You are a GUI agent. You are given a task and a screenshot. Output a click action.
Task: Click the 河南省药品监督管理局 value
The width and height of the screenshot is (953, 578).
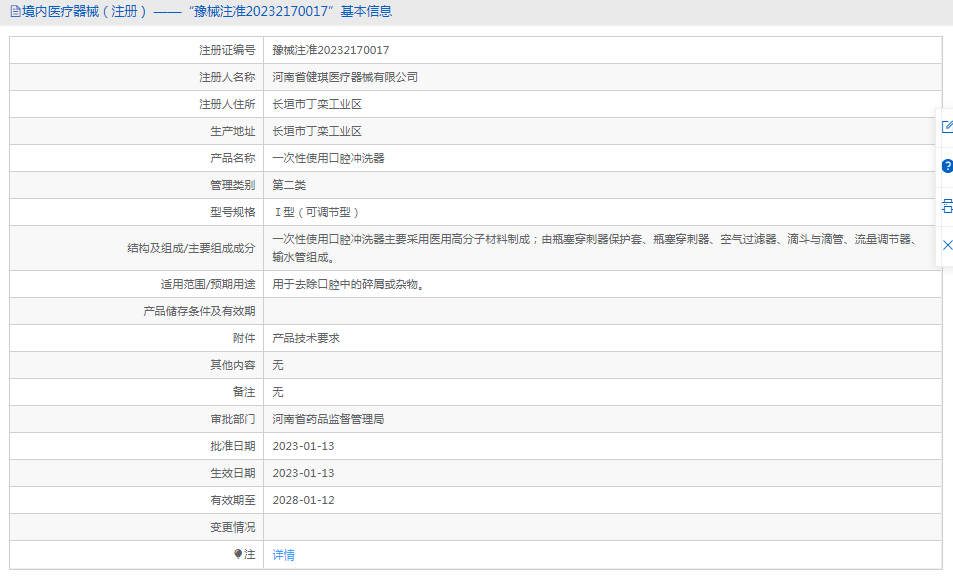pos(328,419)
